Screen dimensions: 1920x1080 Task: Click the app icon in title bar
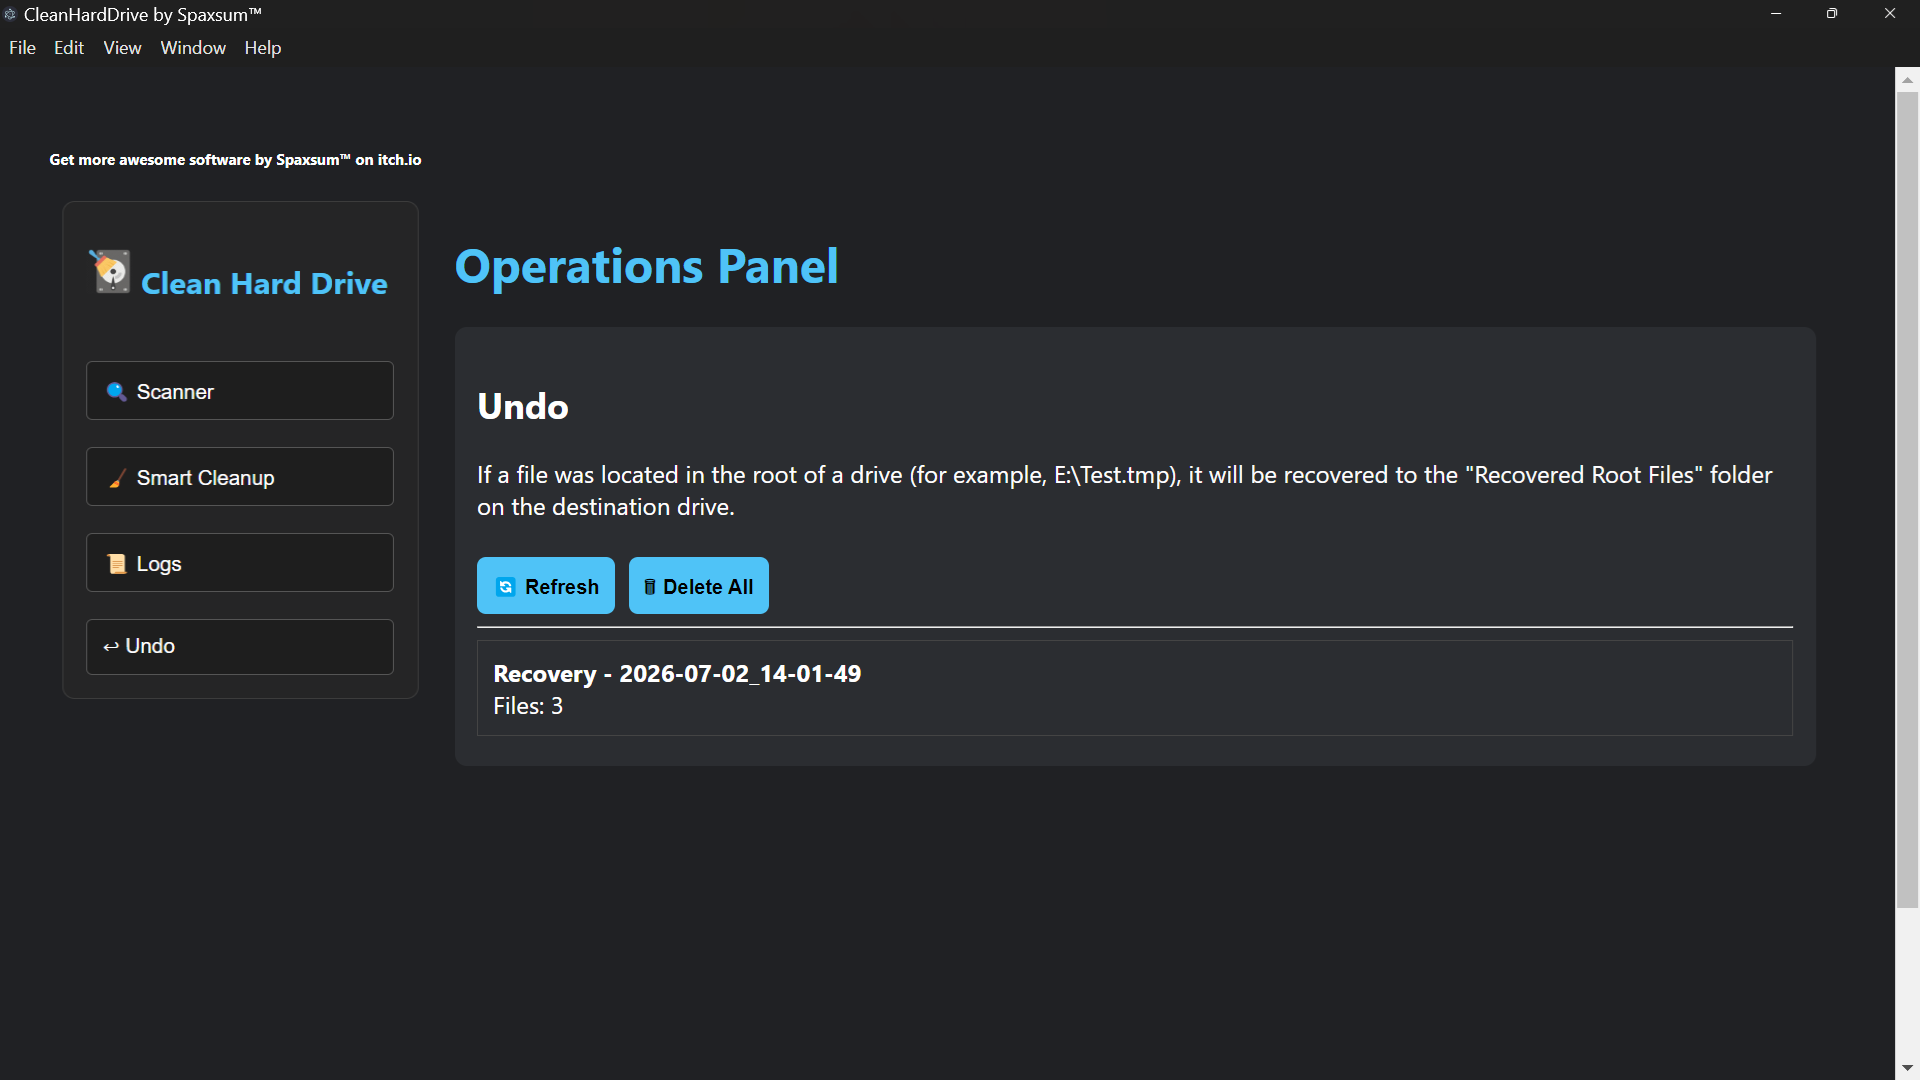click(x=10, y=14)
